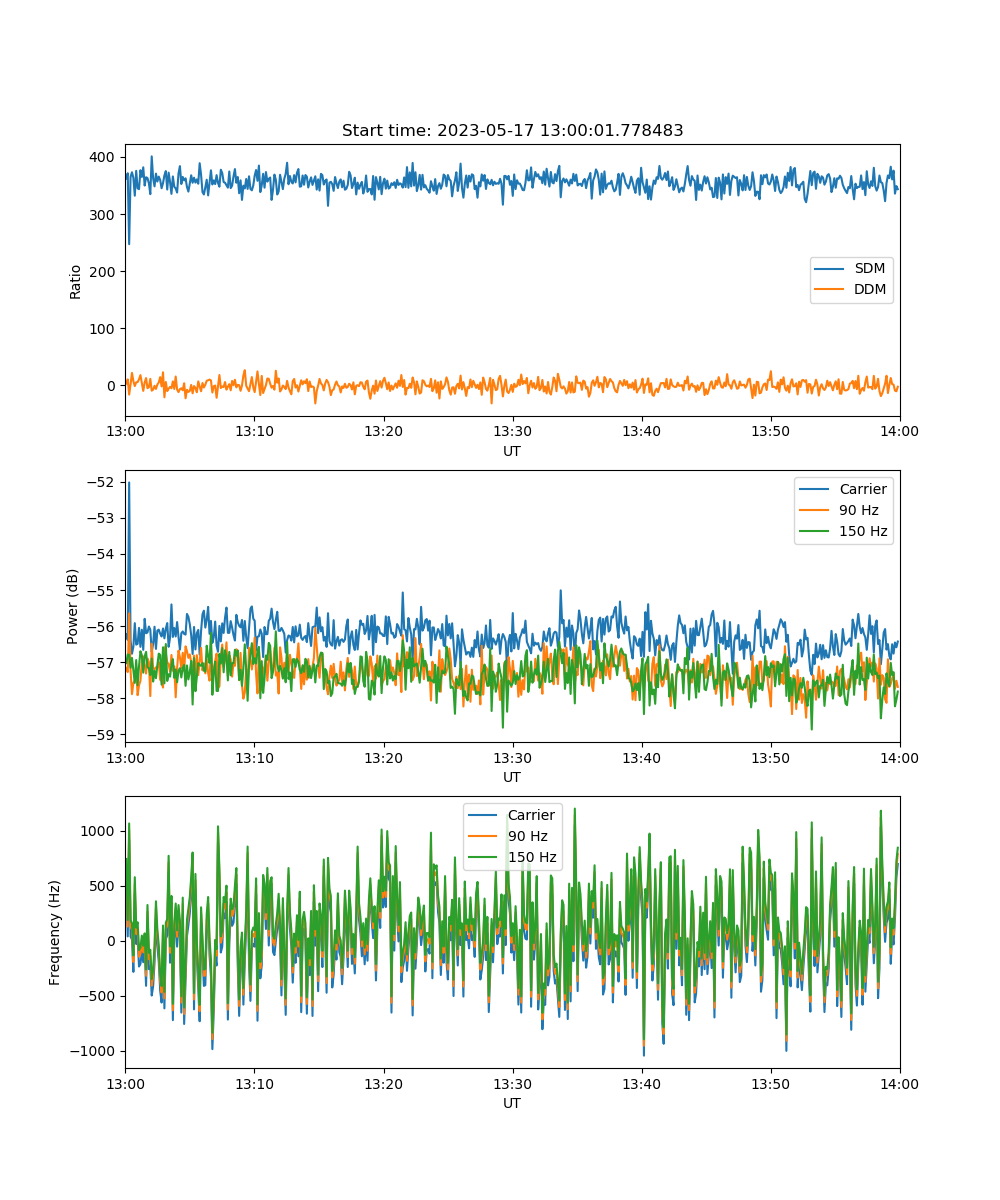Click the '−57' tick on the Power axis
The width and height of the screenshot is (1000, 1200).
(103, 662)
